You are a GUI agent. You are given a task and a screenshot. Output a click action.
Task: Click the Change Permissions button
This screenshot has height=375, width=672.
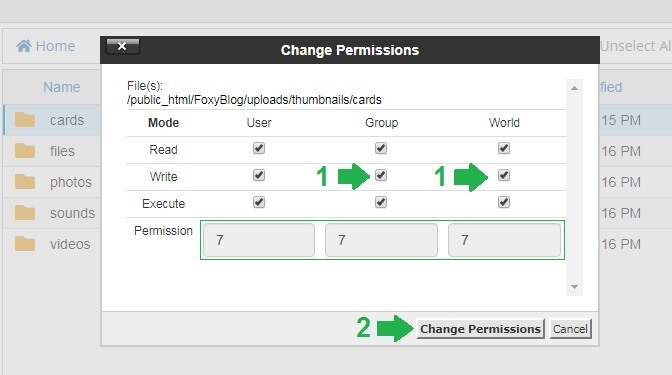[480, 329]
